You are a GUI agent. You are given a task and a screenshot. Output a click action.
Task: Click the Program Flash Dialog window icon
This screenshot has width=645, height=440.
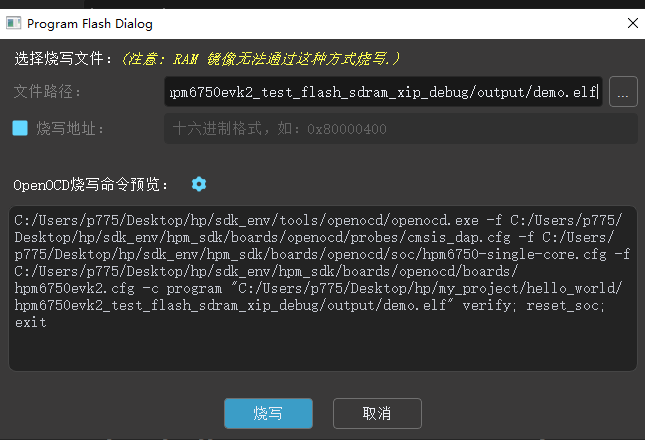click(x=13, y=22)
